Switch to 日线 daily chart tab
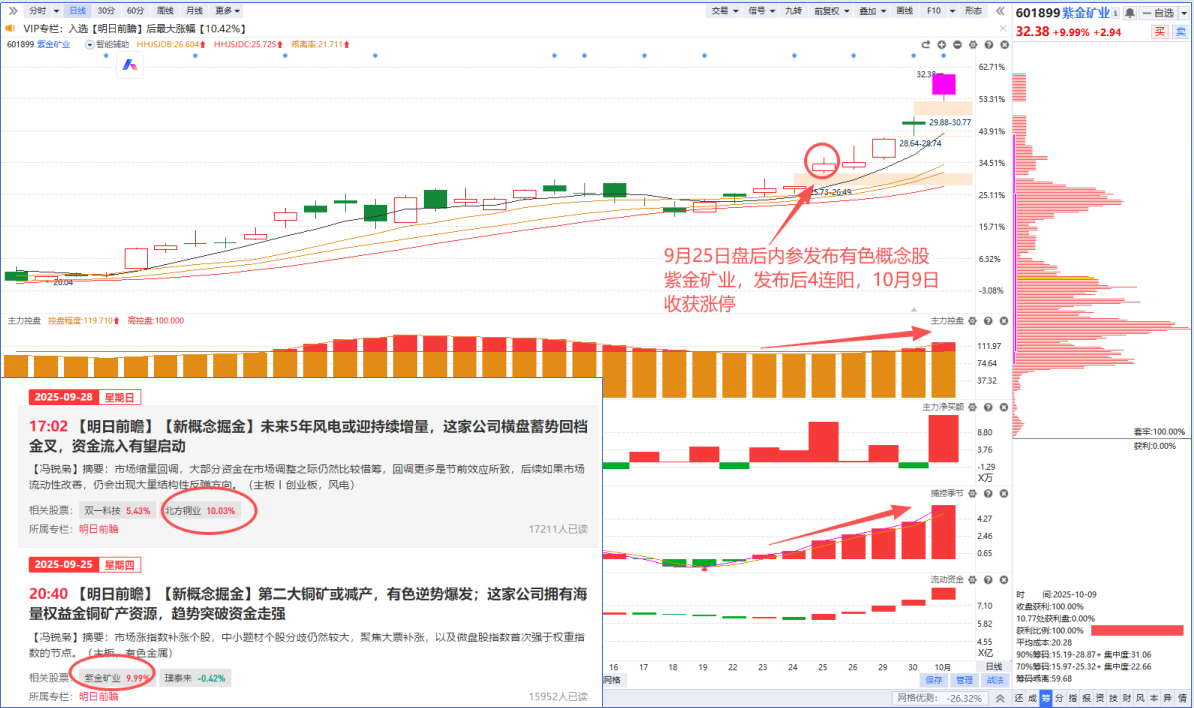The width and height of the screenshot is (1194, 708). click(x=78, y=11)
